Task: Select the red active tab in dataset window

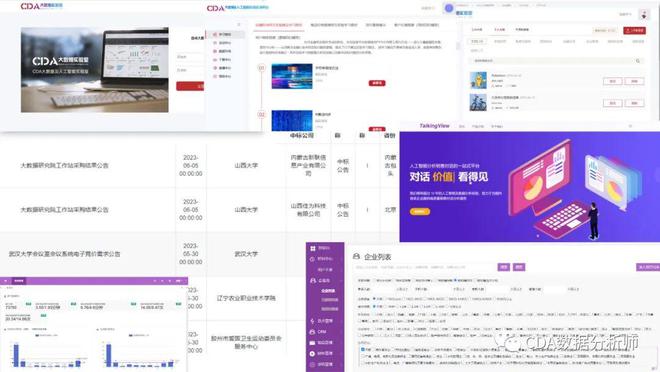Action: pyautogui.click(x=499, y=30)
